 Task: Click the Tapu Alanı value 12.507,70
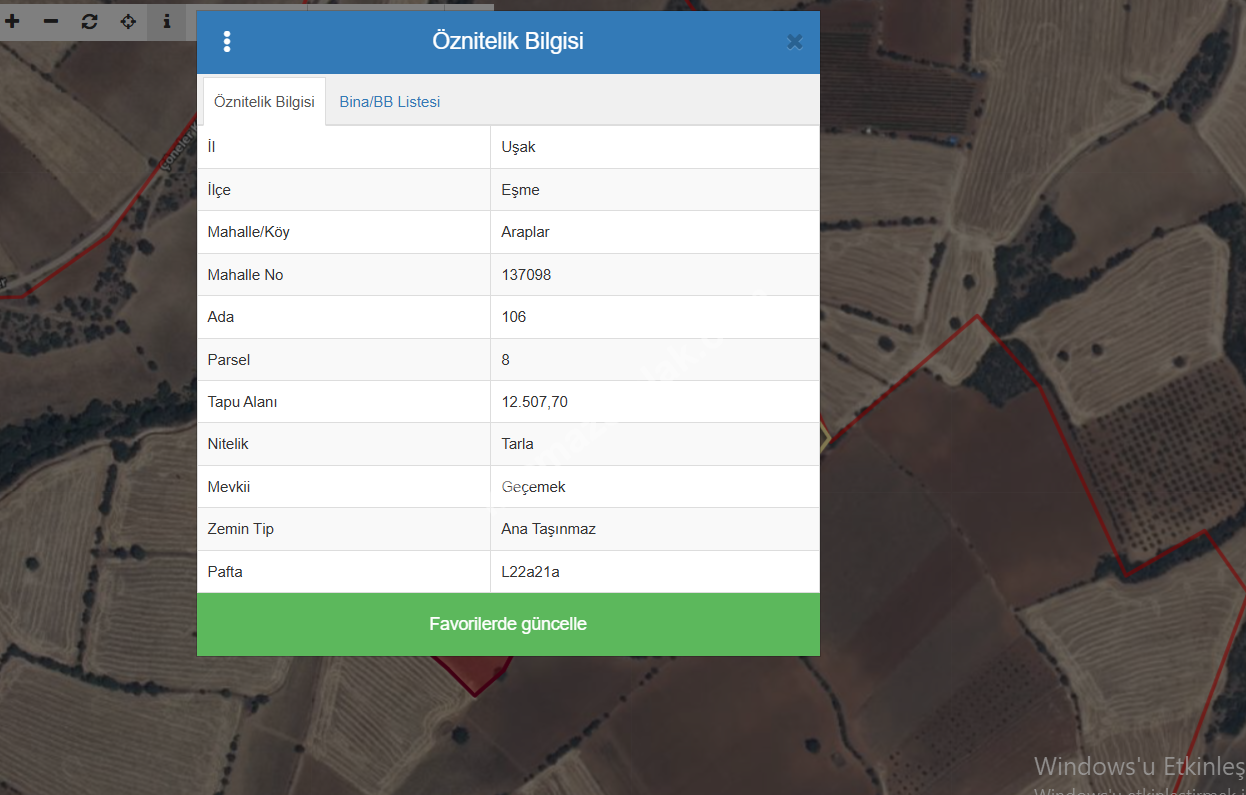[x=534, y=402]
